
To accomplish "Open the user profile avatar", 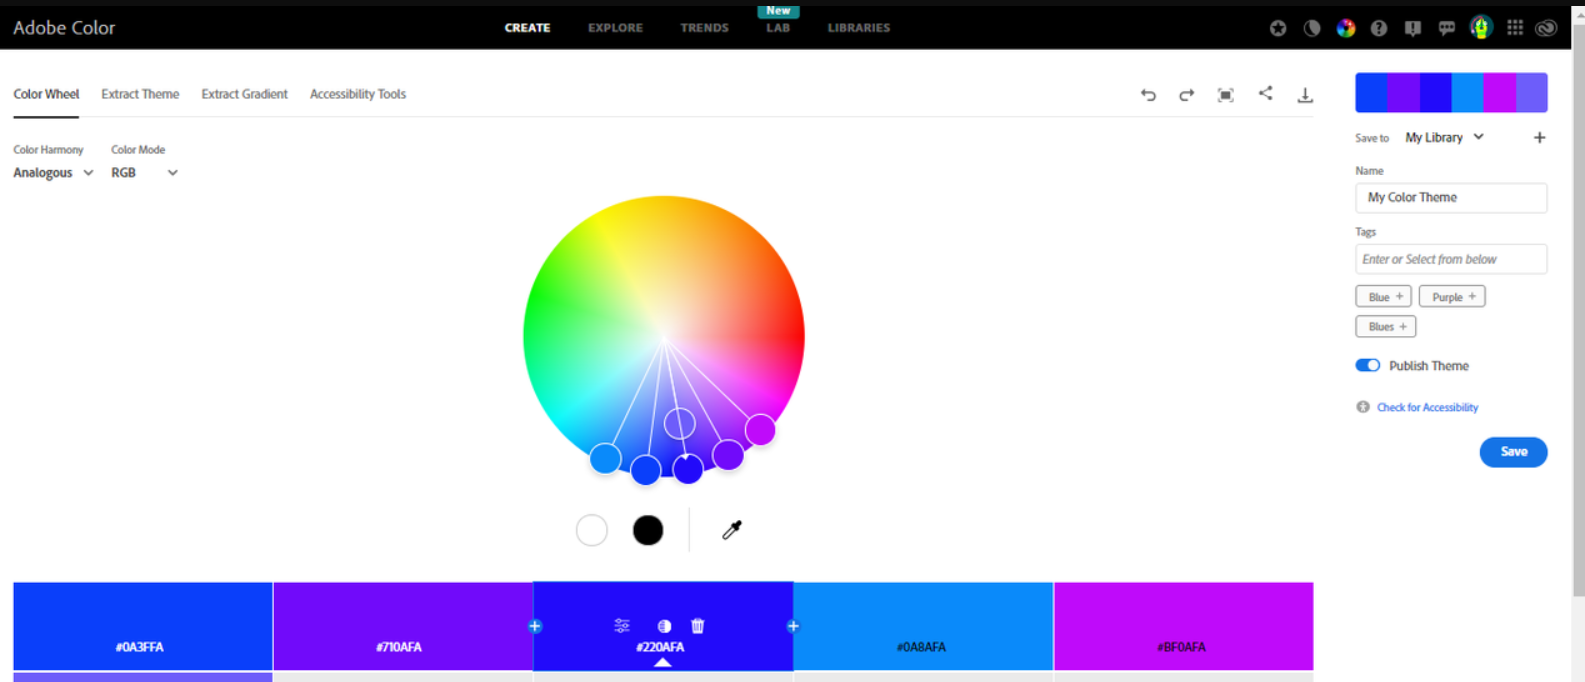I will click(1481, 28).
